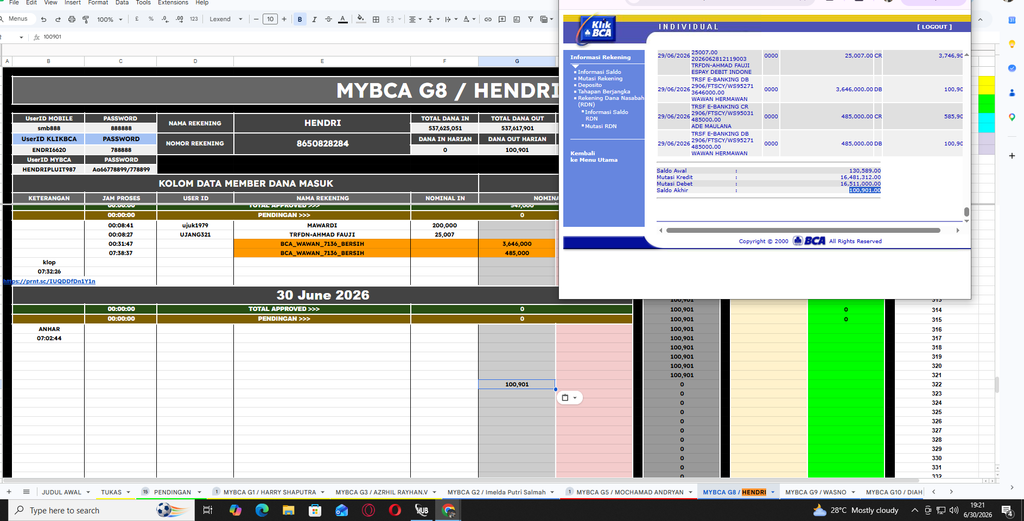
Task: Open the text color picker
Action: coord(343,20)
